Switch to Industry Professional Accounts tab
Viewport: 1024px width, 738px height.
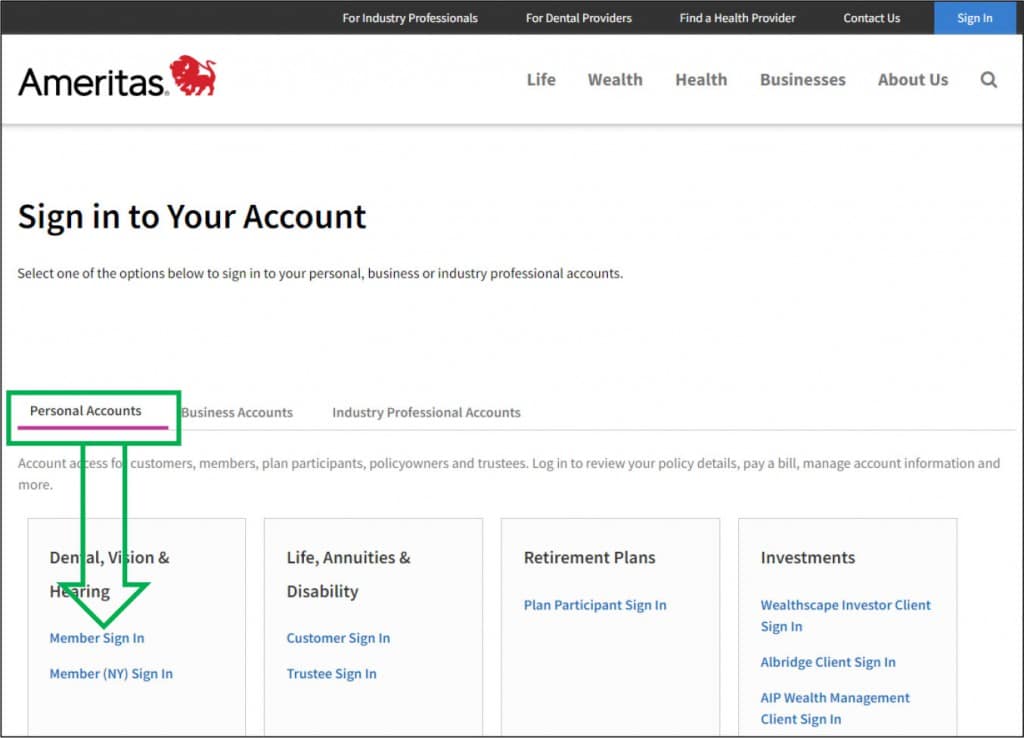pos(426,413)
